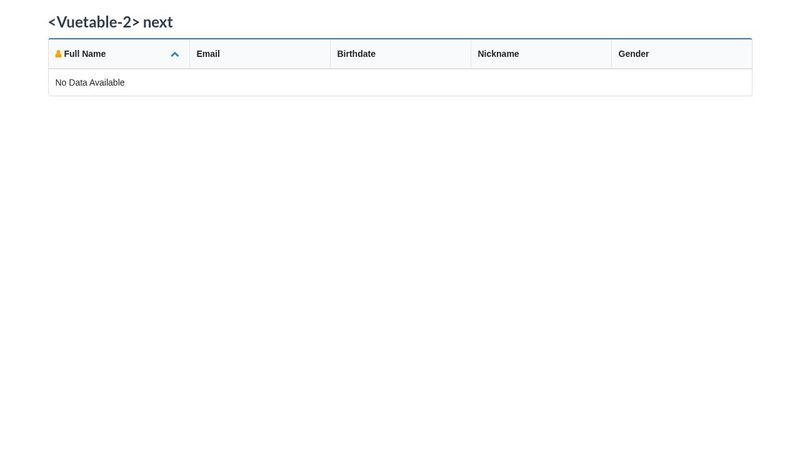
Task: Toggle ascending sort arrow on Full Name
Action: click(175, 55)
